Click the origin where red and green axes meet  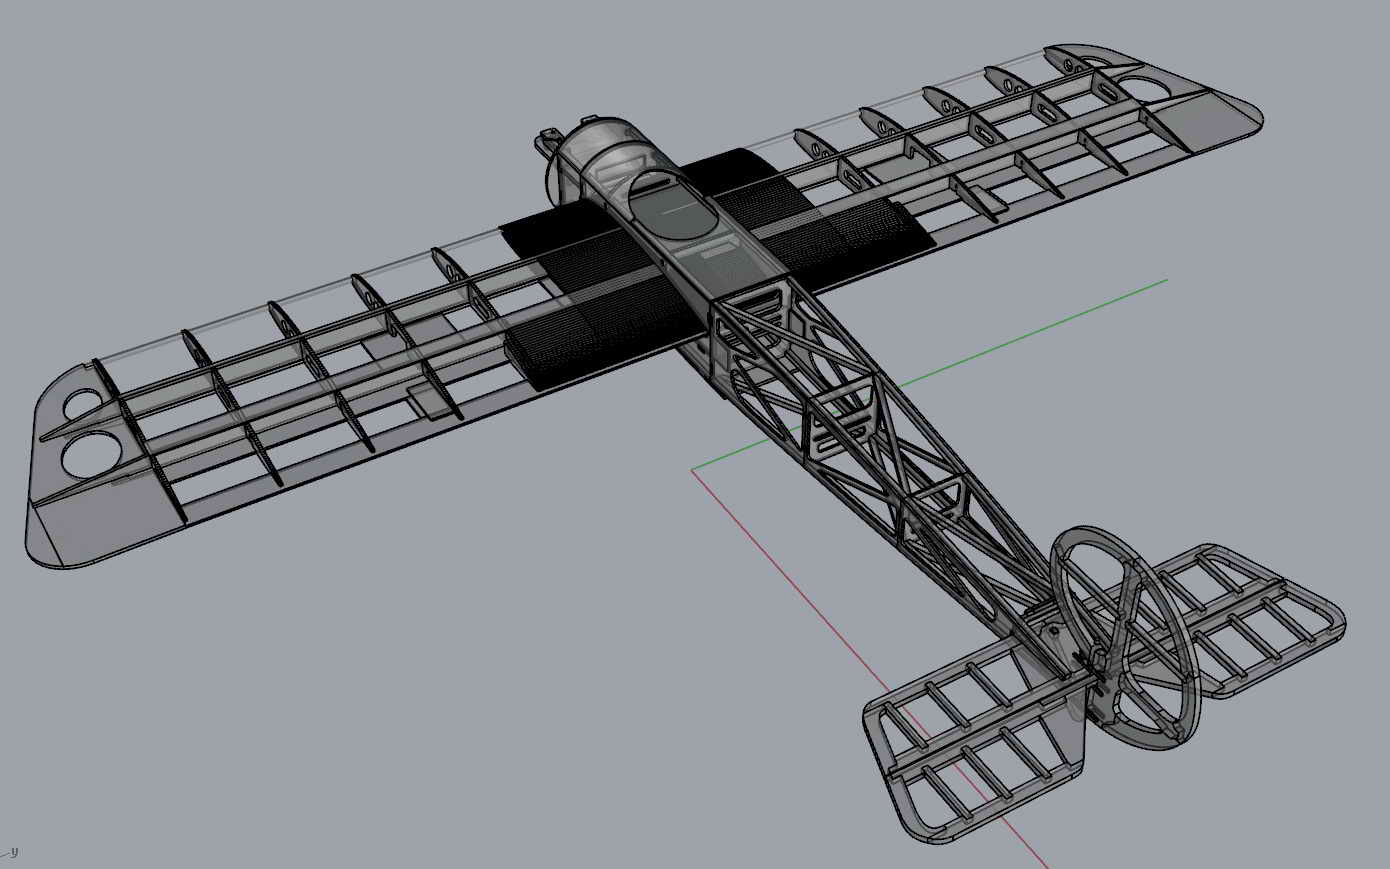click(692, 468)
